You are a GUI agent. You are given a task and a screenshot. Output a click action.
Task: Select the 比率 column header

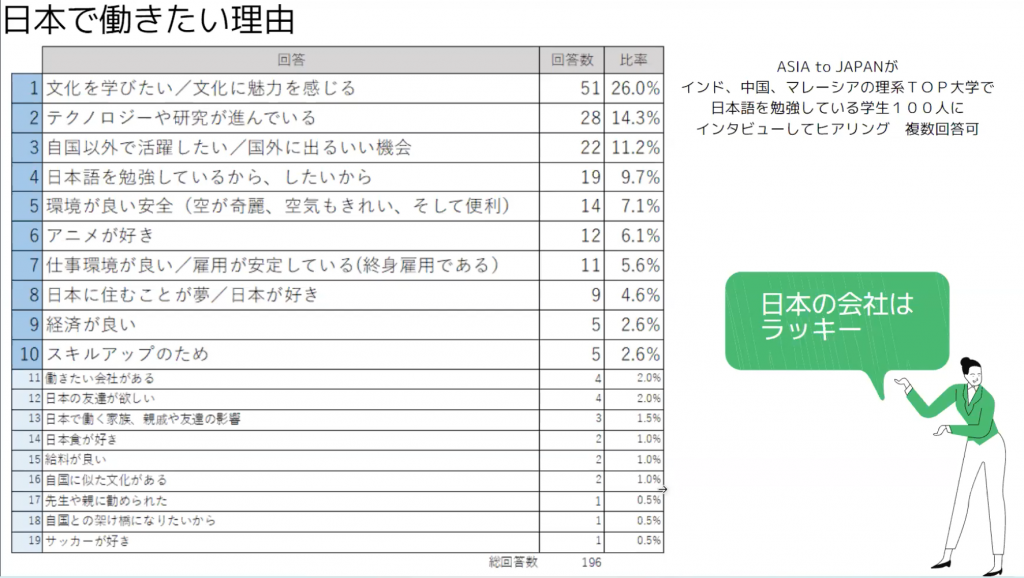633,60
